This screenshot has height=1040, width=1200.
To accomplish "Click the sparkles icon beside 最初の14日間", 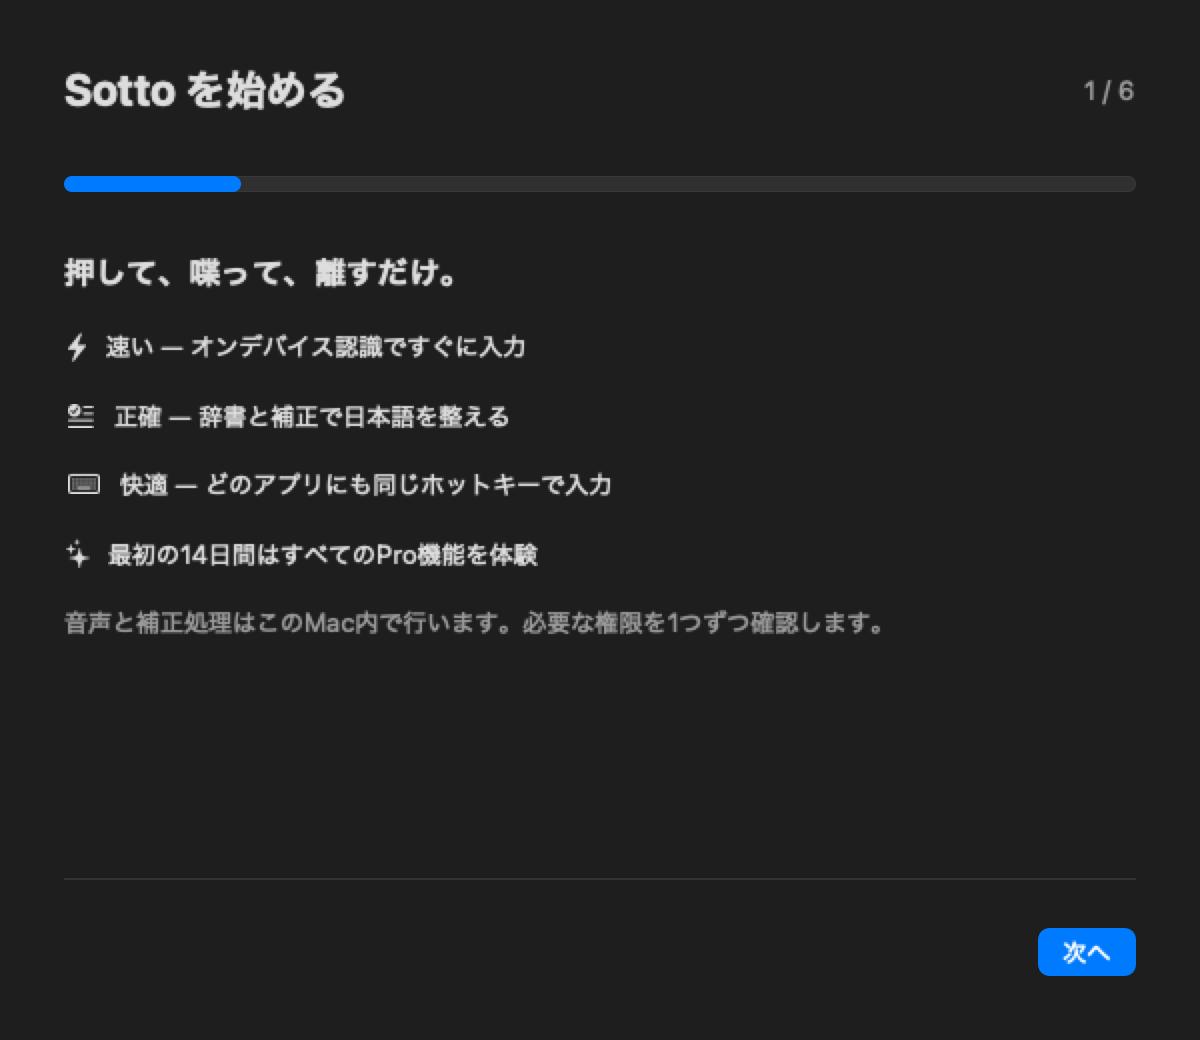I will coord(77,554).
